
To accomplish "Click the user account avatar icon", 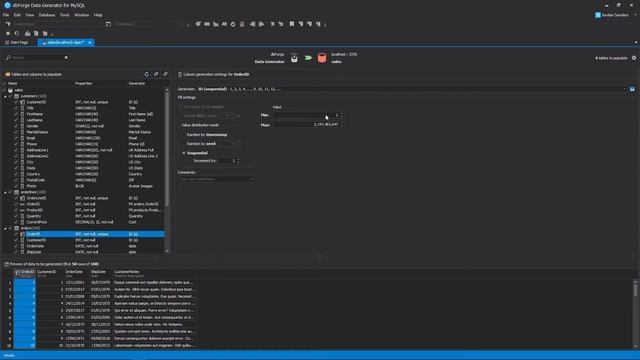I will (x=598, y=15).
